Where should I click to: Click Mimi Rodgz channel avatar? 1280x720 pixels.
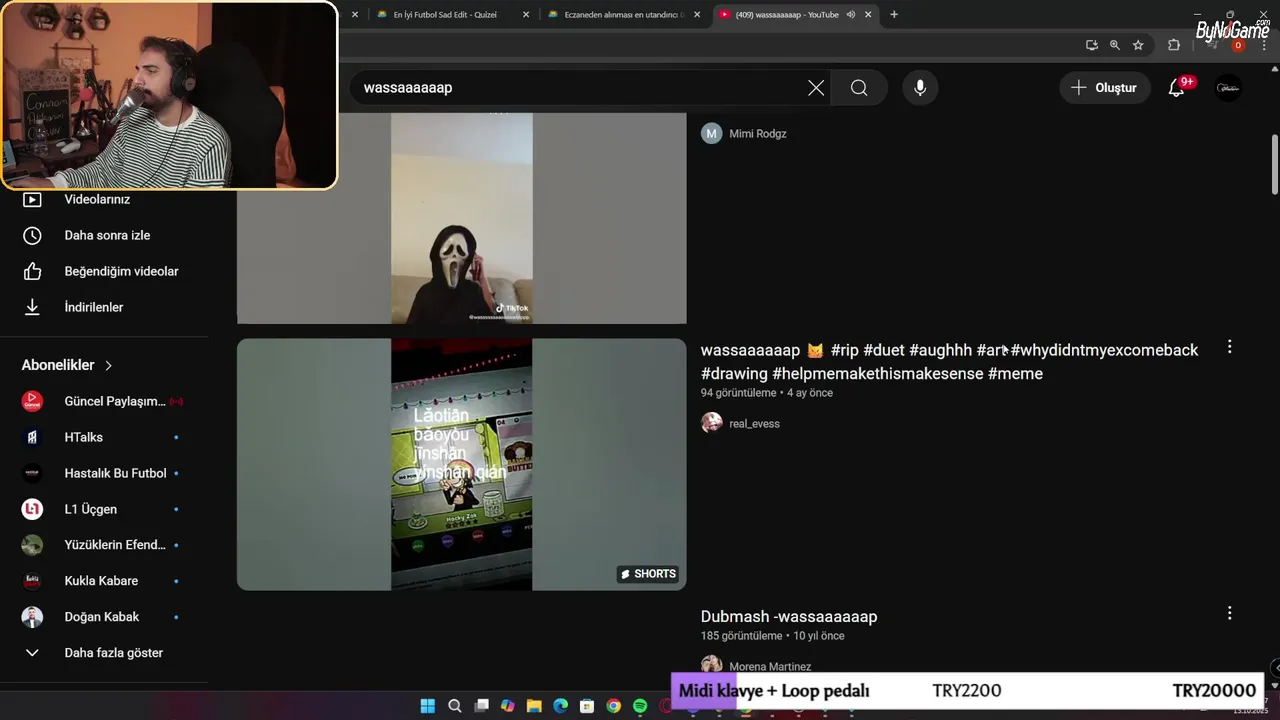coord(712,134)
